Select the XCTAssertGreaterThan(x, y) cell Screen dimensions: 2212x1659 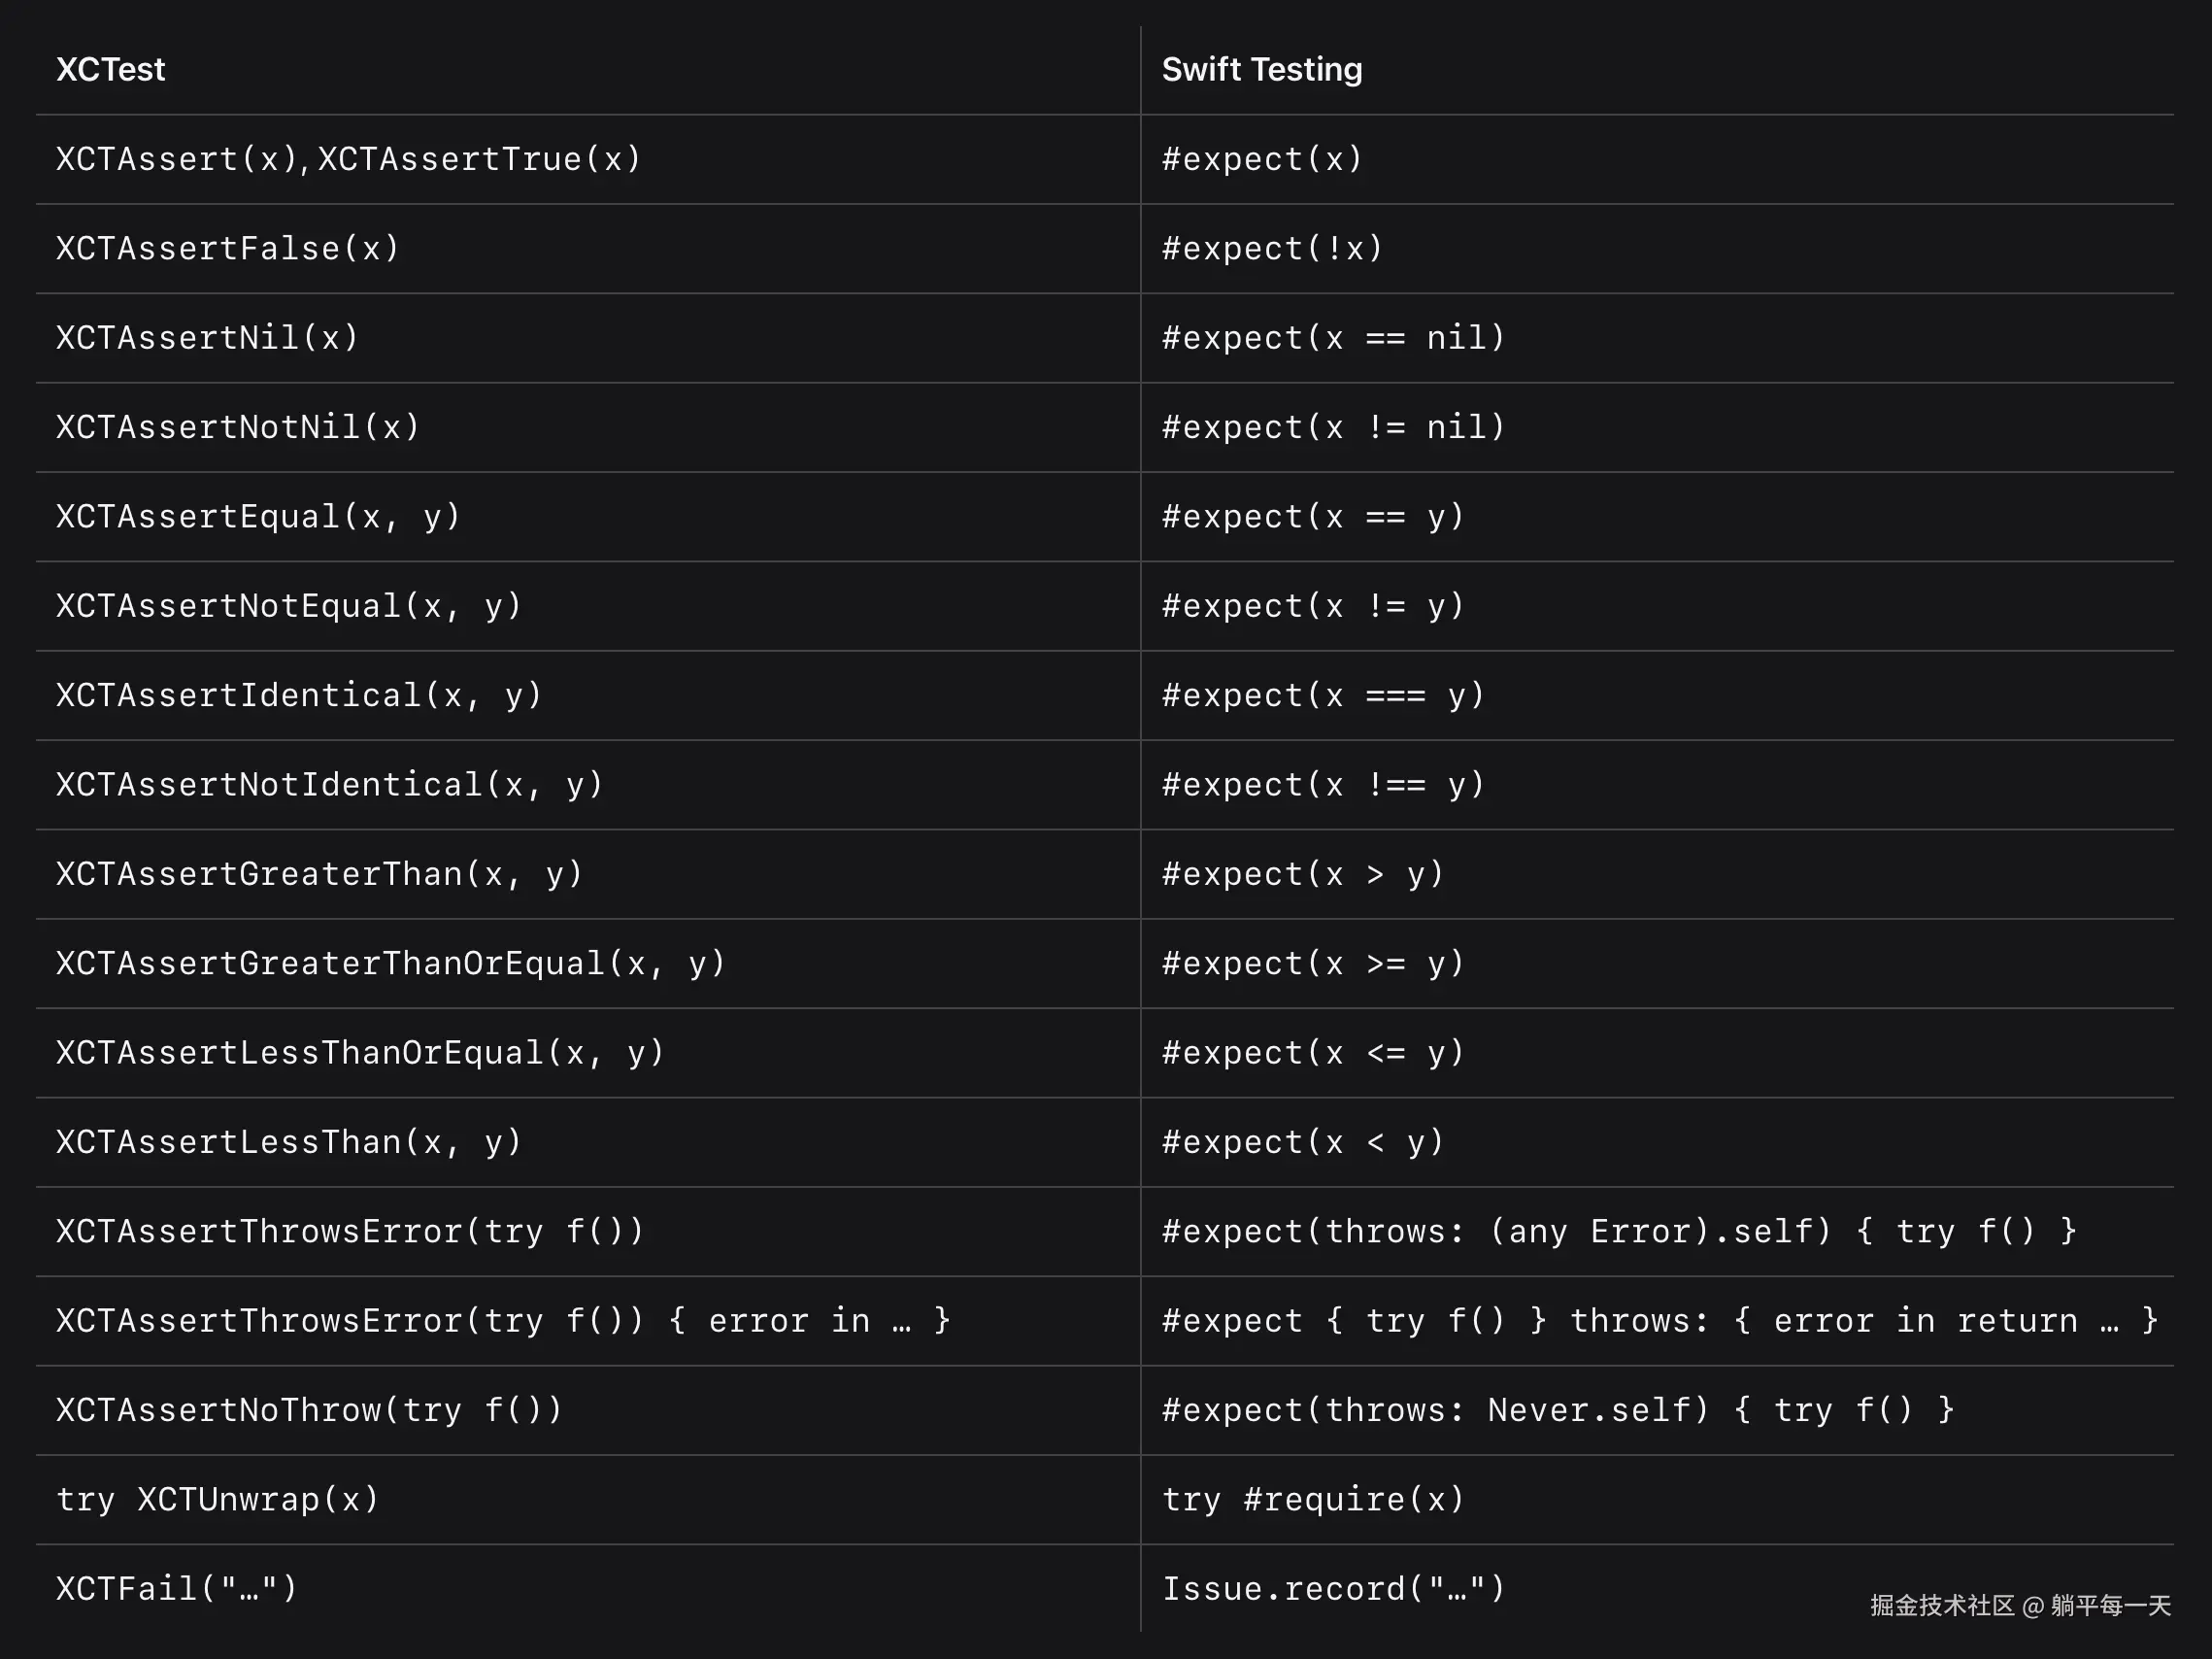tap(319, 874)
